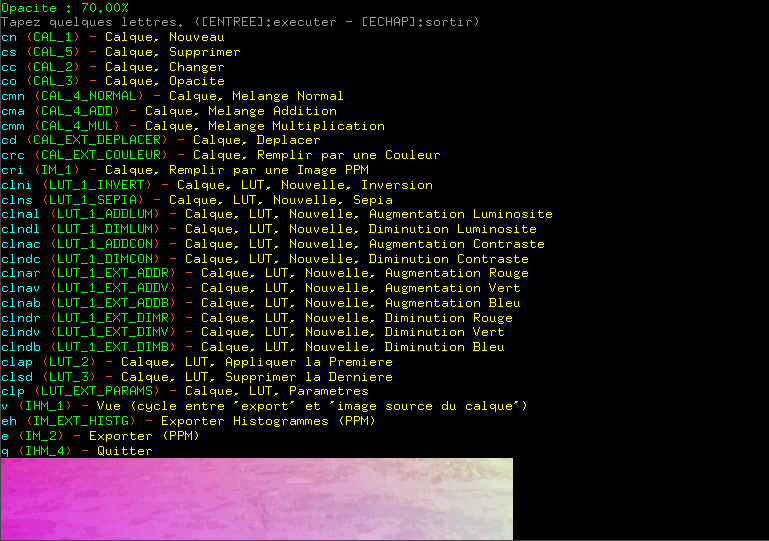Select the 'e' Exporter (PPM) row
Viewport: 769px width, 541px height.
click(x=100, y=436)
